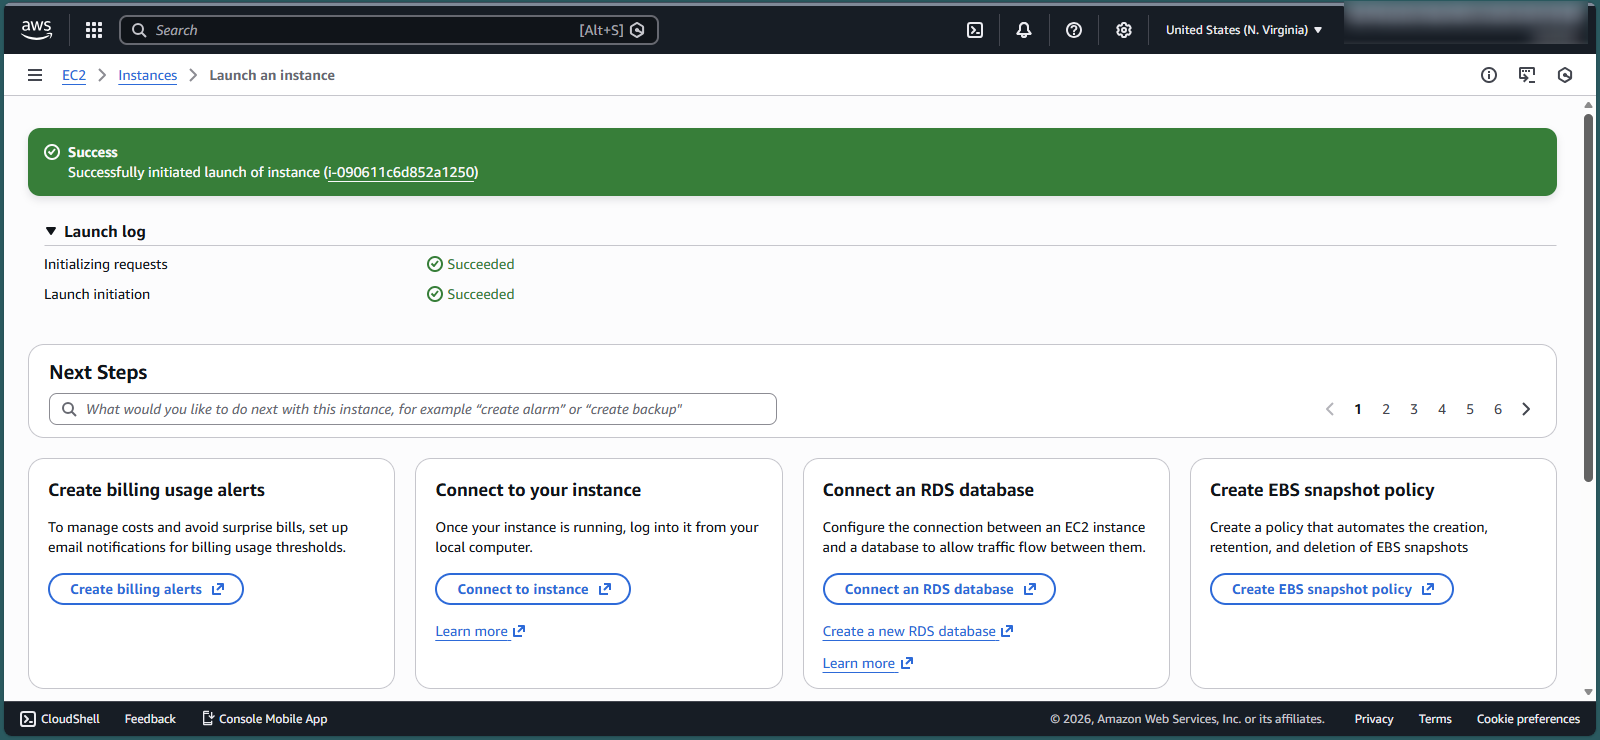This screenshot has height=740, width=1600.
Task: Open the settings gear icon
Action: (1124, 30)
